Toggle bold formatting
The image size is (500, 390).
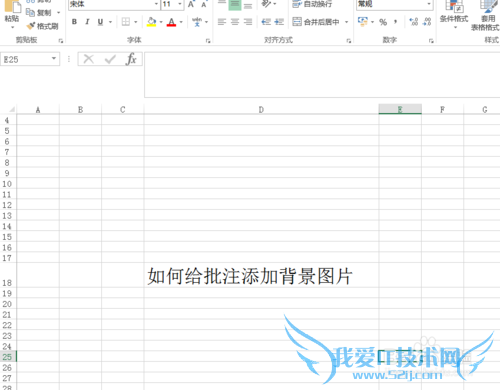coord(74,22)
